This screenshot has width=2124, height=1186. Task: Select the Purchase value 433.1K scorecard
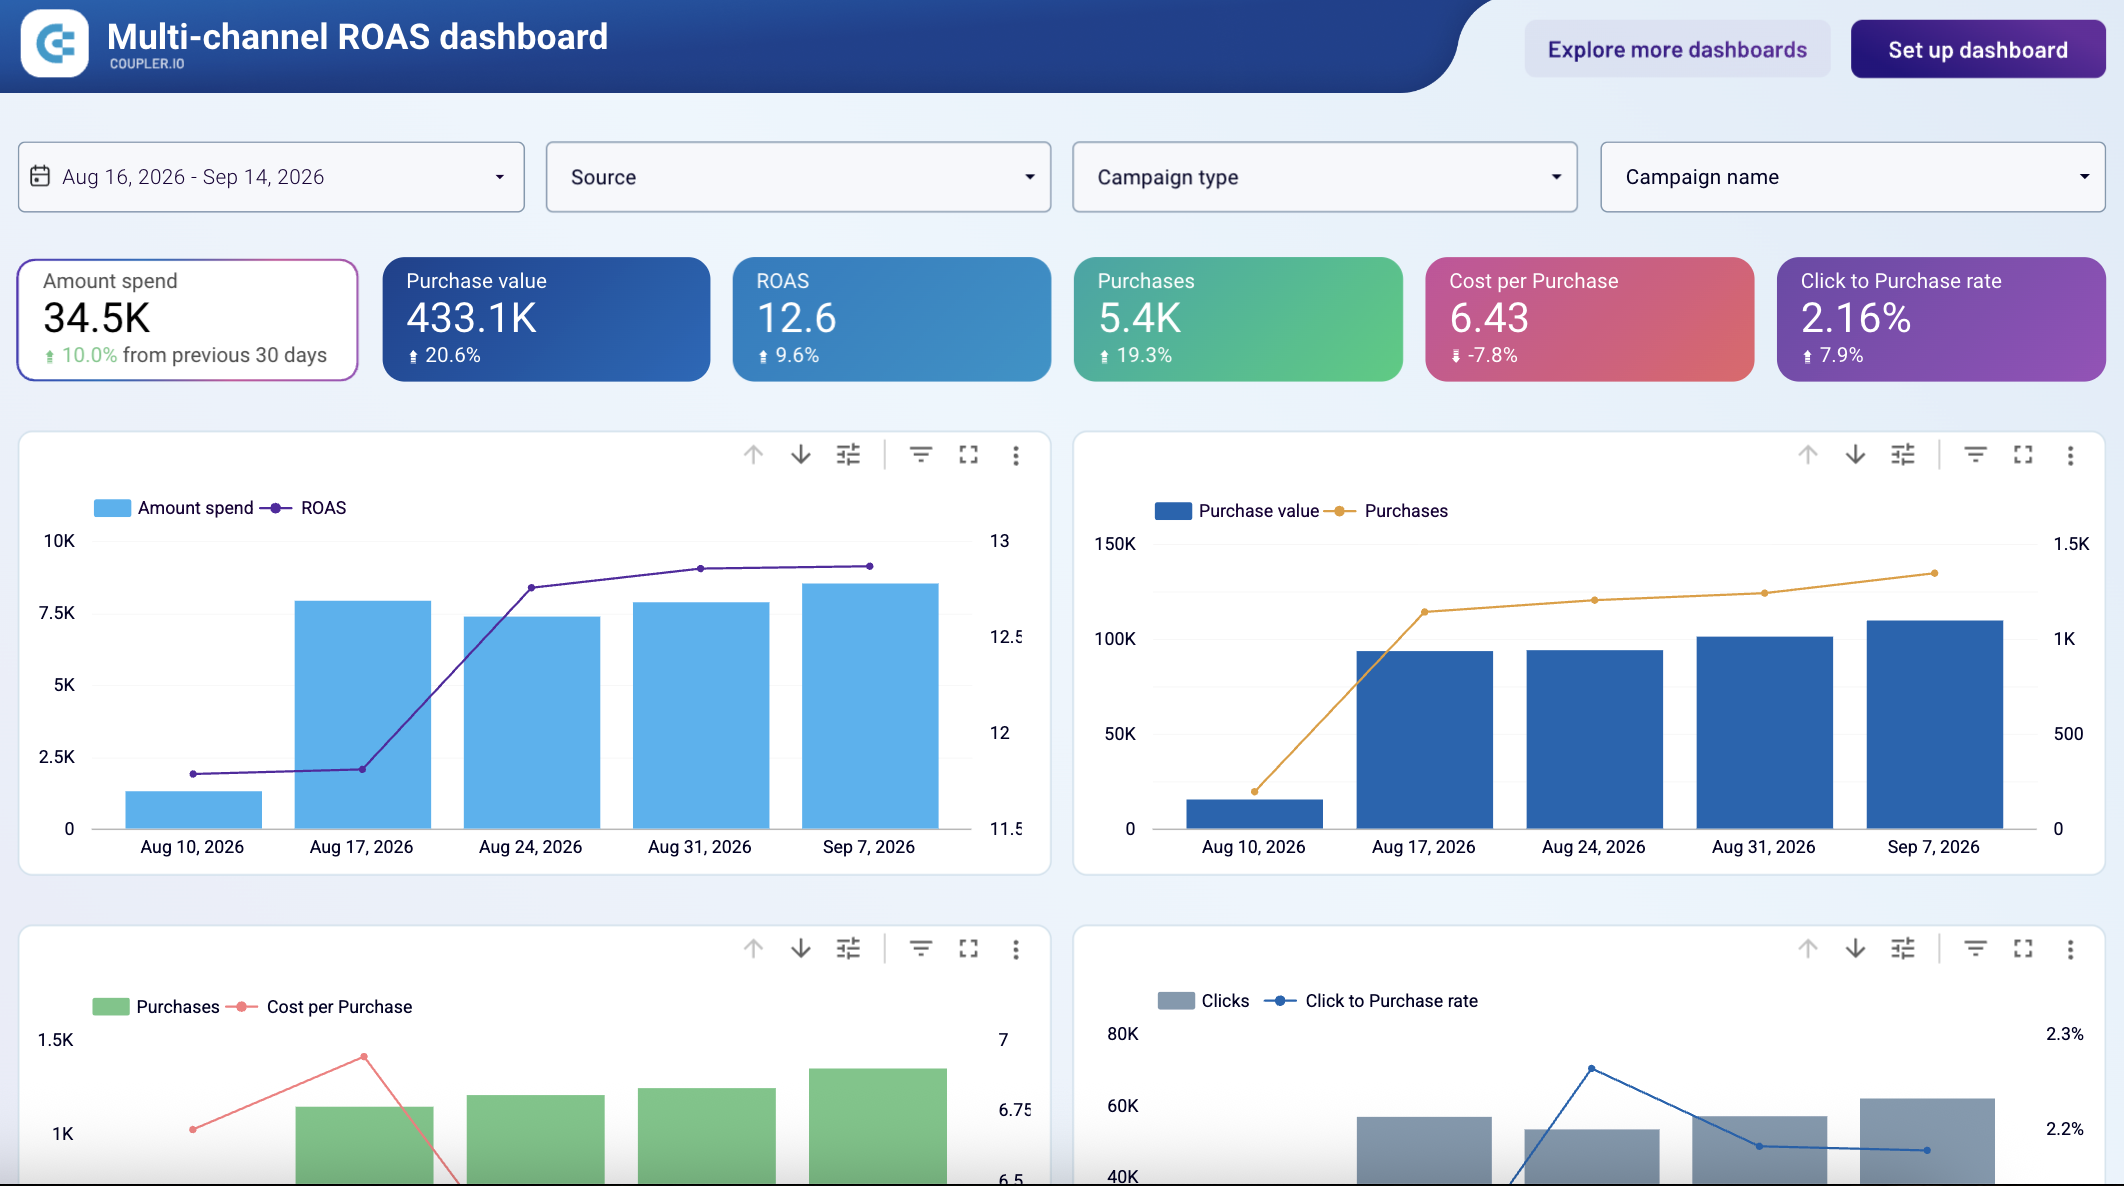[546, 319]
